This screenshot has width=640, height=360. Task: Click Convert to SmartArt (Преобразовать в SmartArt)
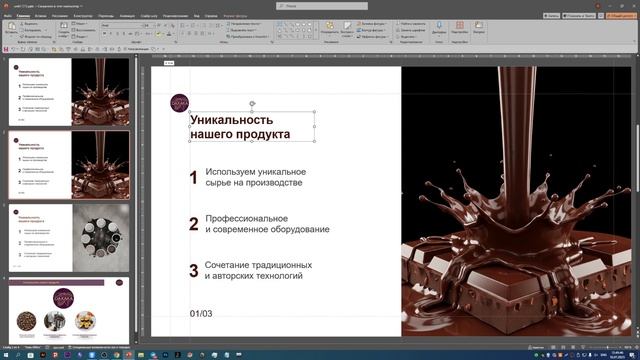249,37
